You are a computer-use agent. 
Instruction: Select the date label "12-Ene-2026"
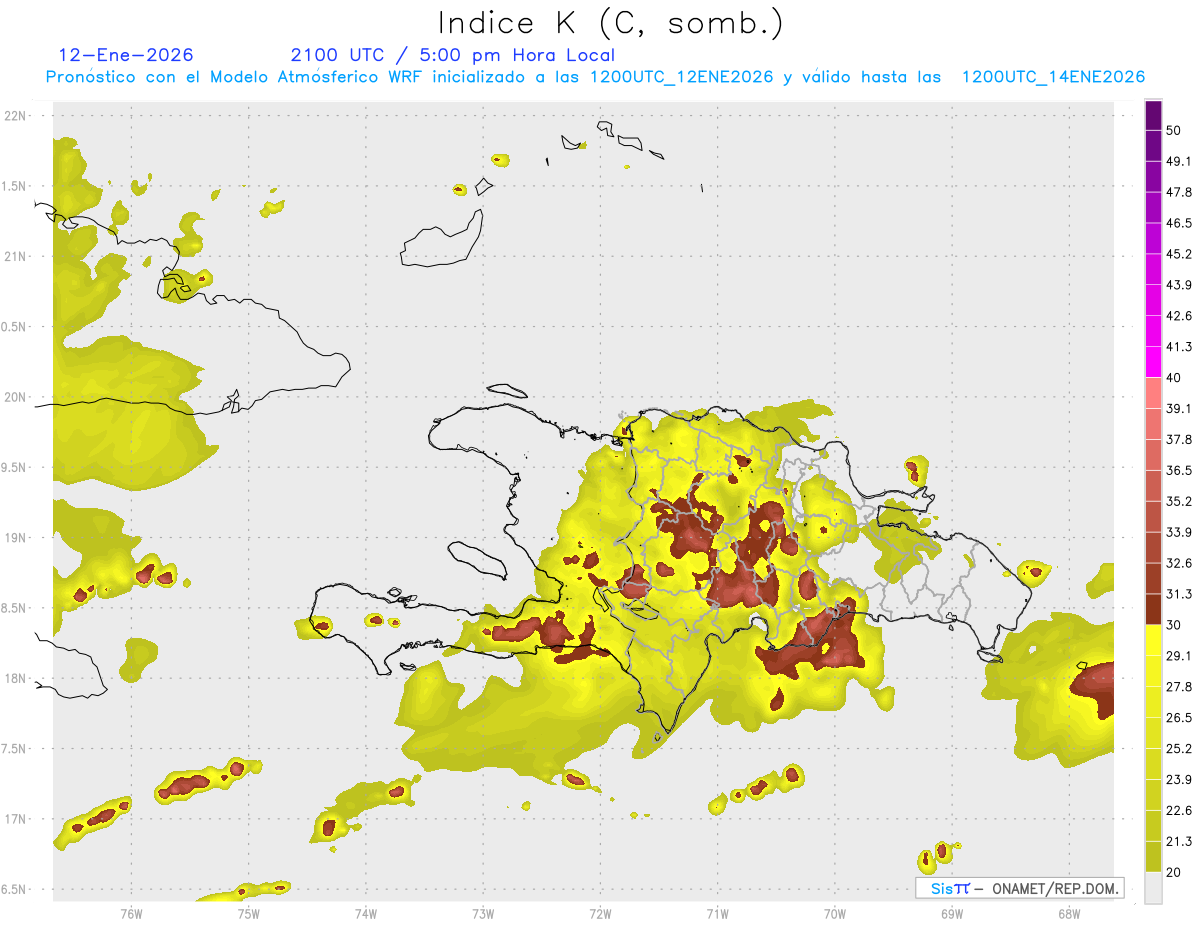(125, 55)
